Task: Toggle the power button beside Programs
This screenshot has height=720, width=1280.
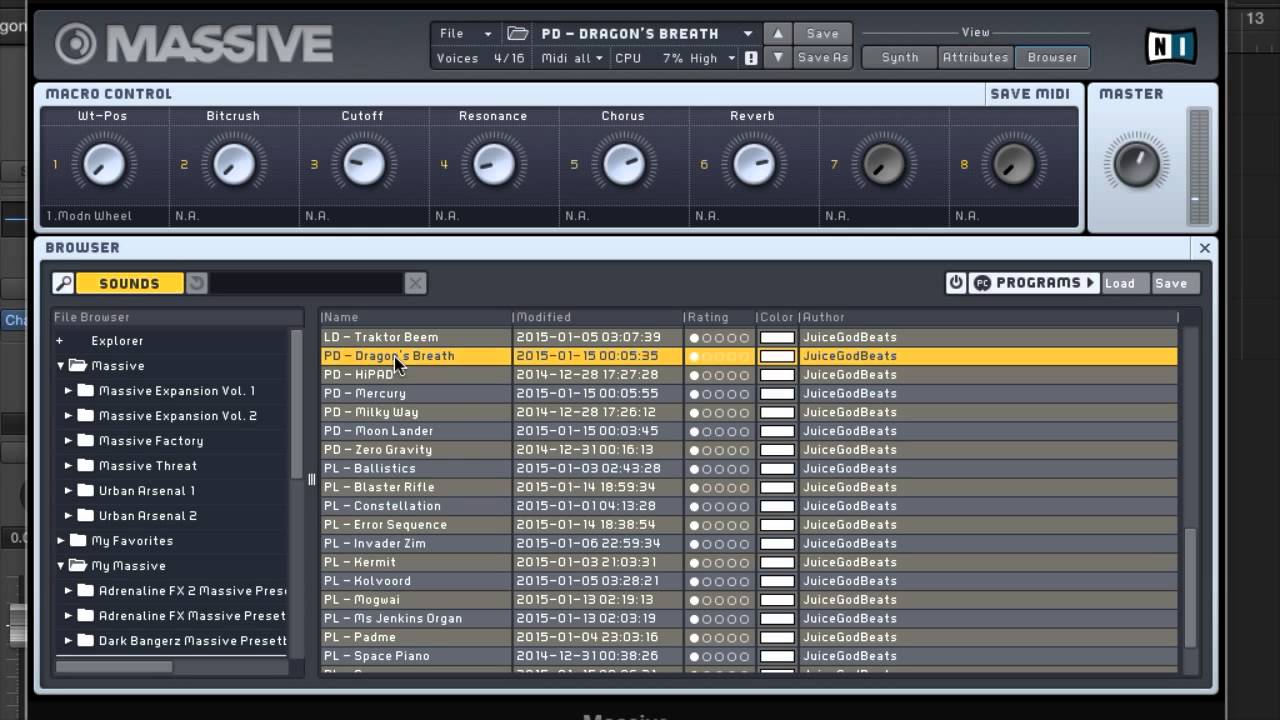Action: 956,283
